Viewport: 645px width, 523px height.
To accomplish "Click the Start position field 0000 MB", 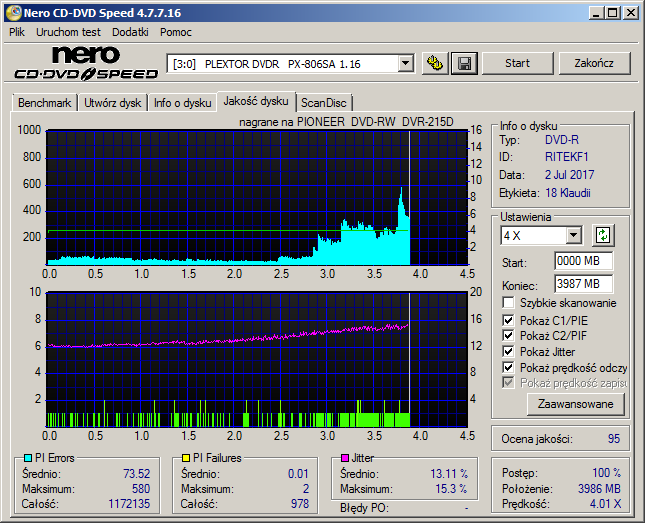I will pos(583,261).
